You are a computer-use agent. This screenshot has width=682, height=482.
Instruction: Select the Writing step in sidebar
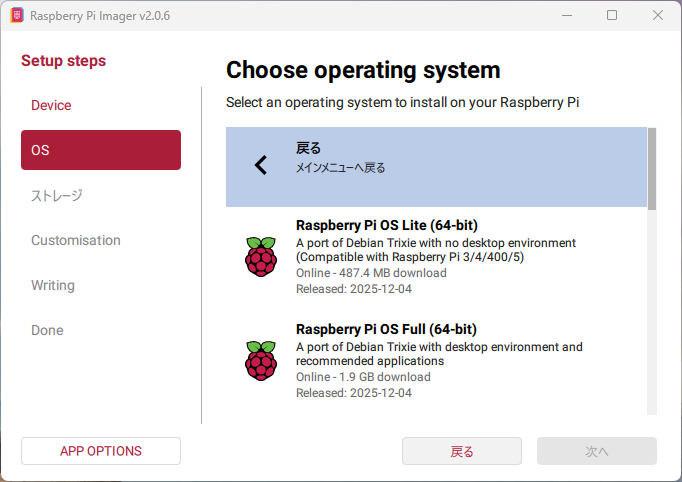(53, 285)
